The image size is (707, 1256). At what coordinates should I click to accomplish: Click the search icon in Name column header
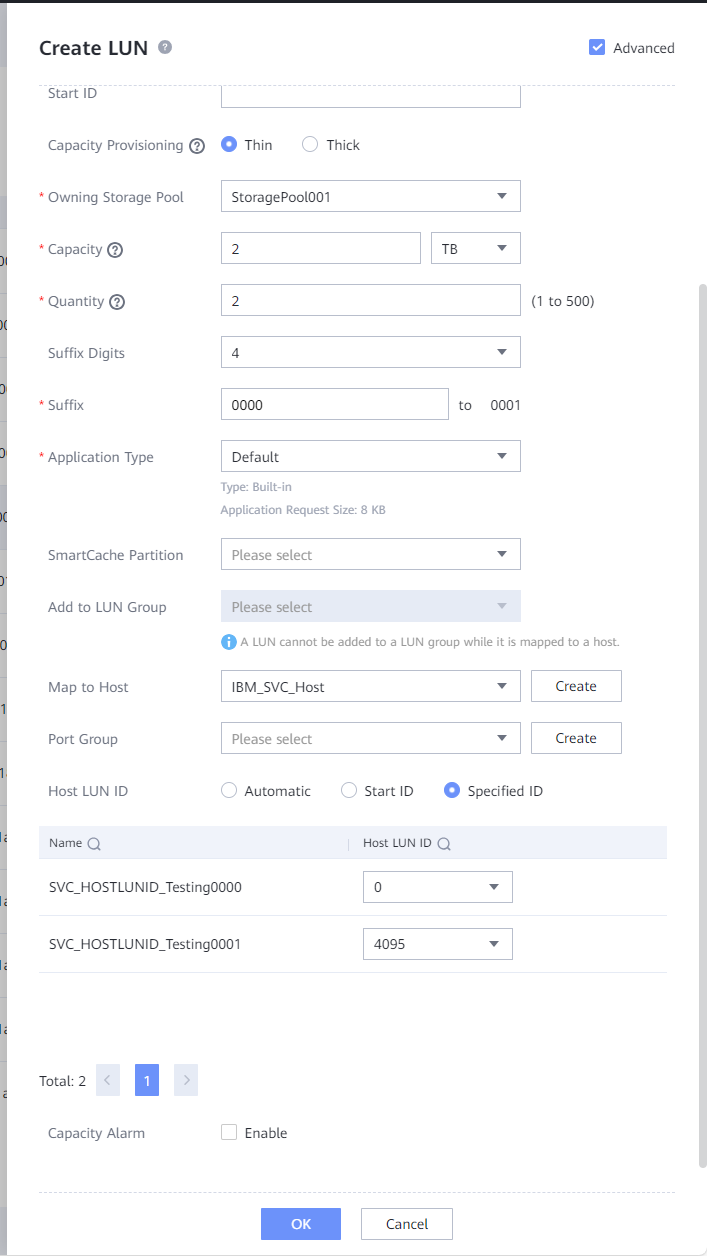click(94, 844)
